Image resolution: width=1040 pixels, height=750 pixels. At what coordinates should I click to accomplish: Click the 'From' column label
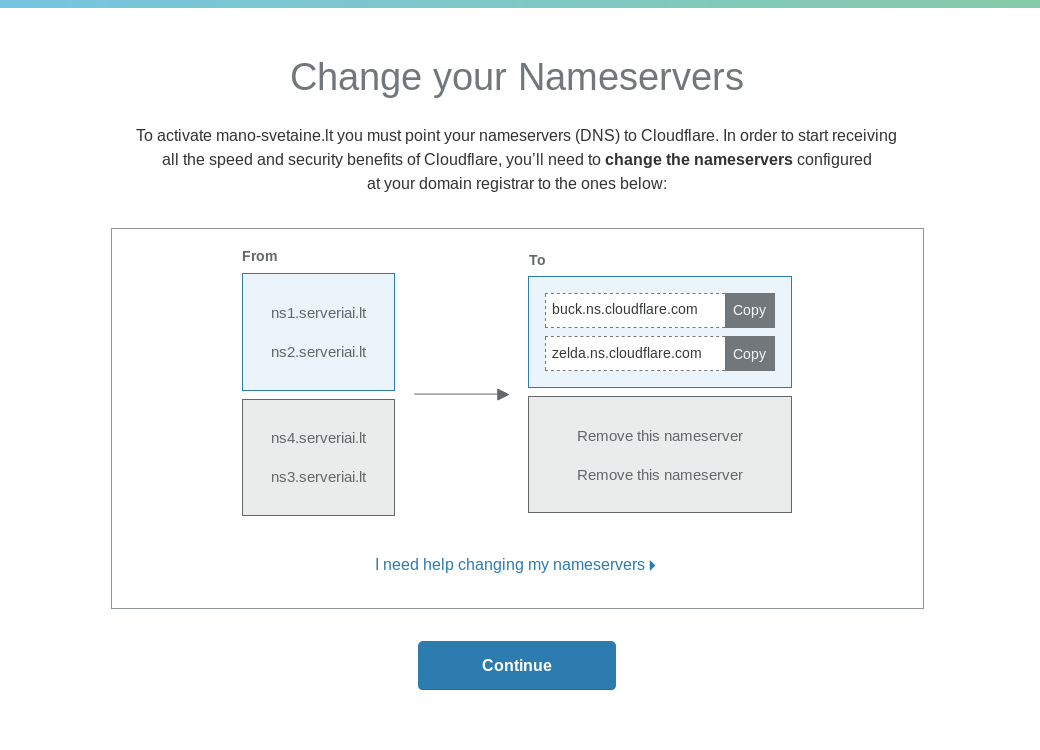259,256
